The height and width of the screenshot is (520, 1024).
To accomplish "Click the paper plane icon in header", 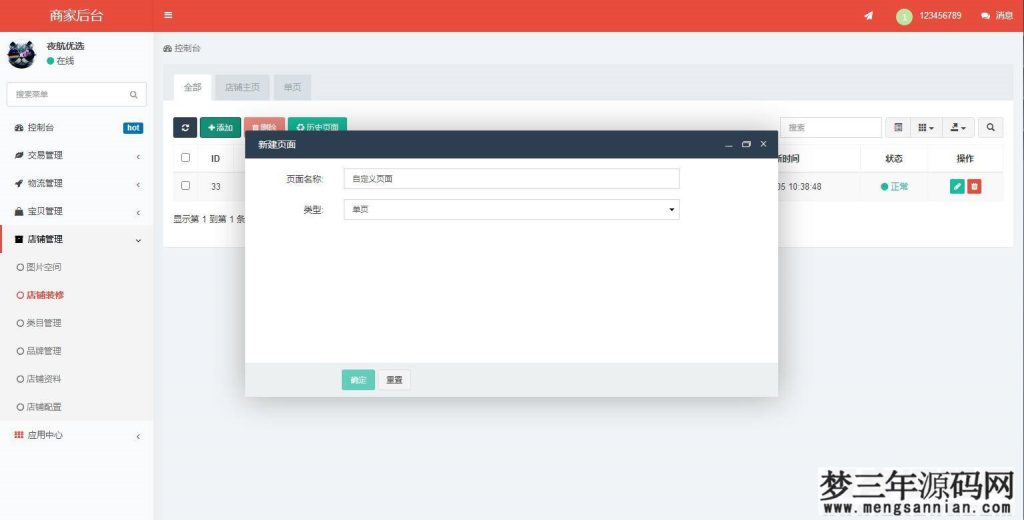I will (x=868, y=16).
